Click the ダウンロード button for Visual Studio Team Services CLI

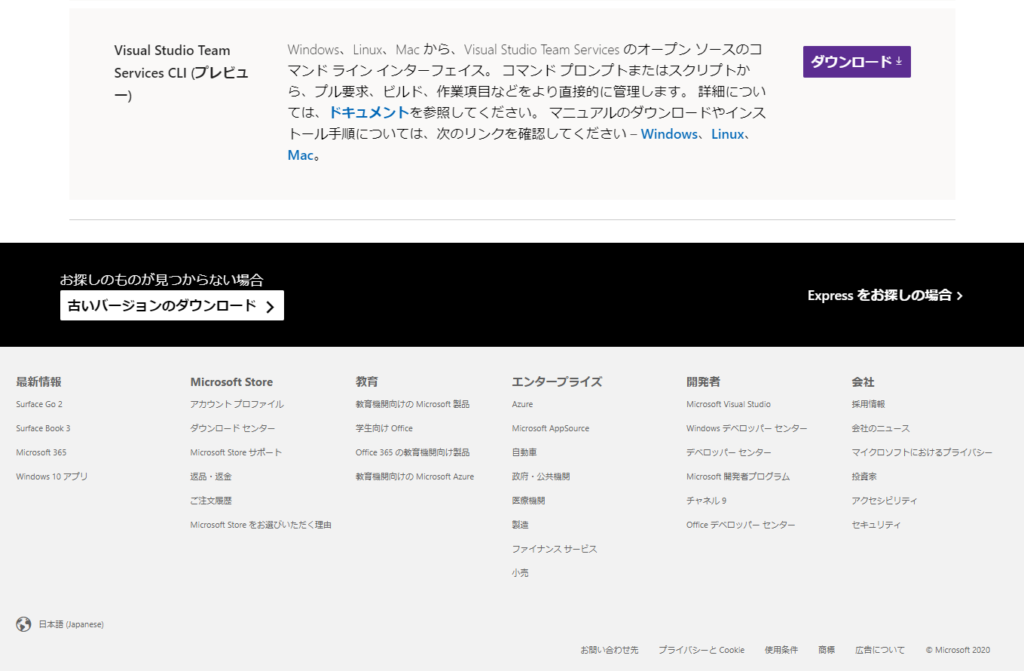point(856,61)
